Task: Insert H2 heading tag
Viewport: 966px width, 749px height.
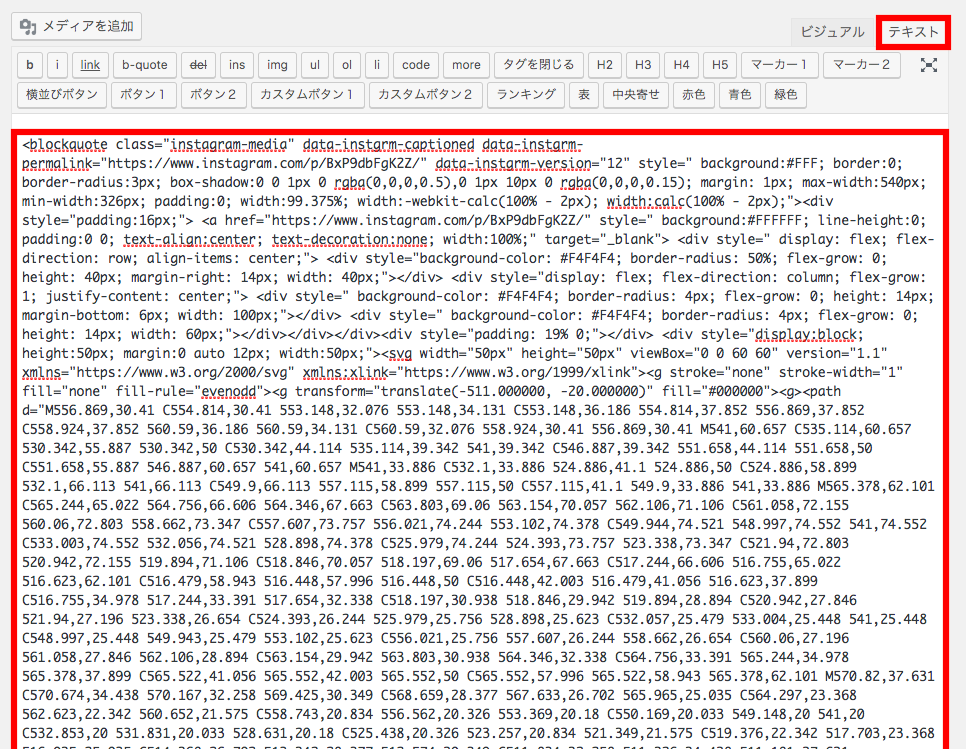Action: [x=604, y=65]
